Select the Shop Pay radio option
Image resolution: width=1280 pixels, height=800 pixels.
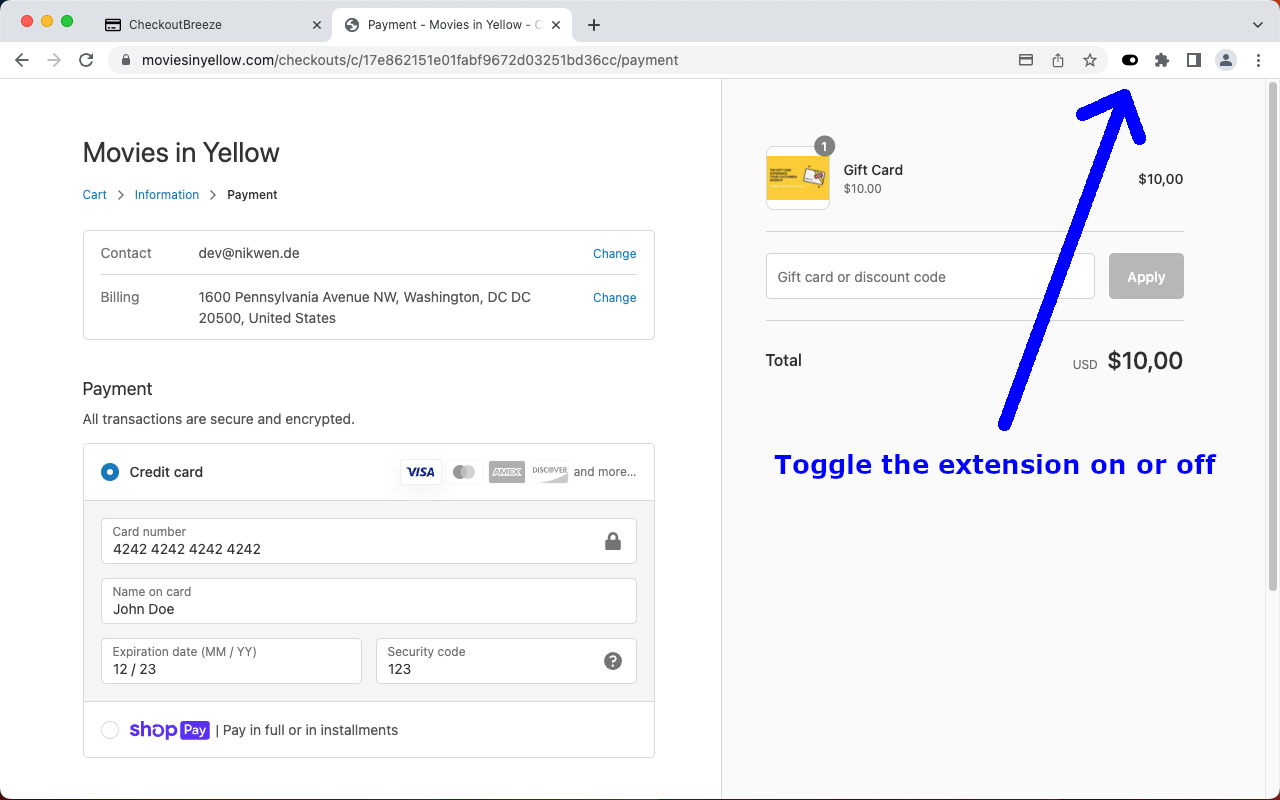coord(110,730)
